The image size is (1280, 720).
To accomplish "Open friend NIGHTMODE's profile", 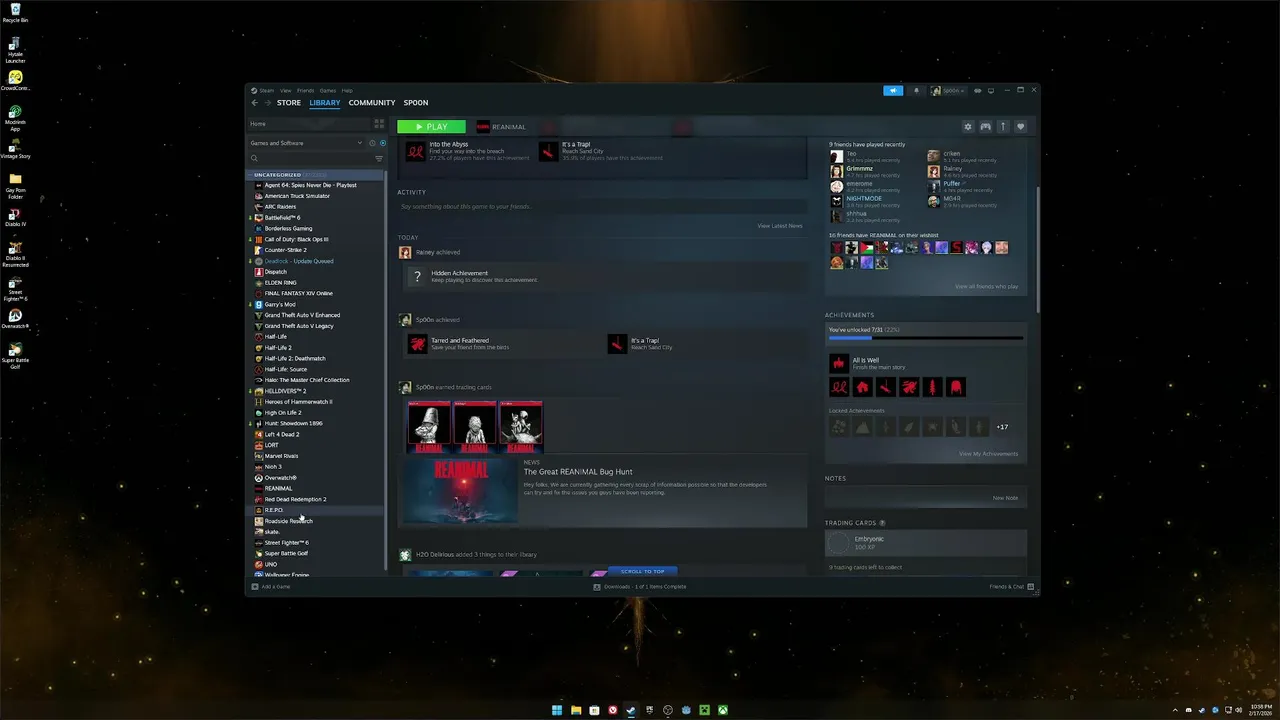I will click(865, 198).
